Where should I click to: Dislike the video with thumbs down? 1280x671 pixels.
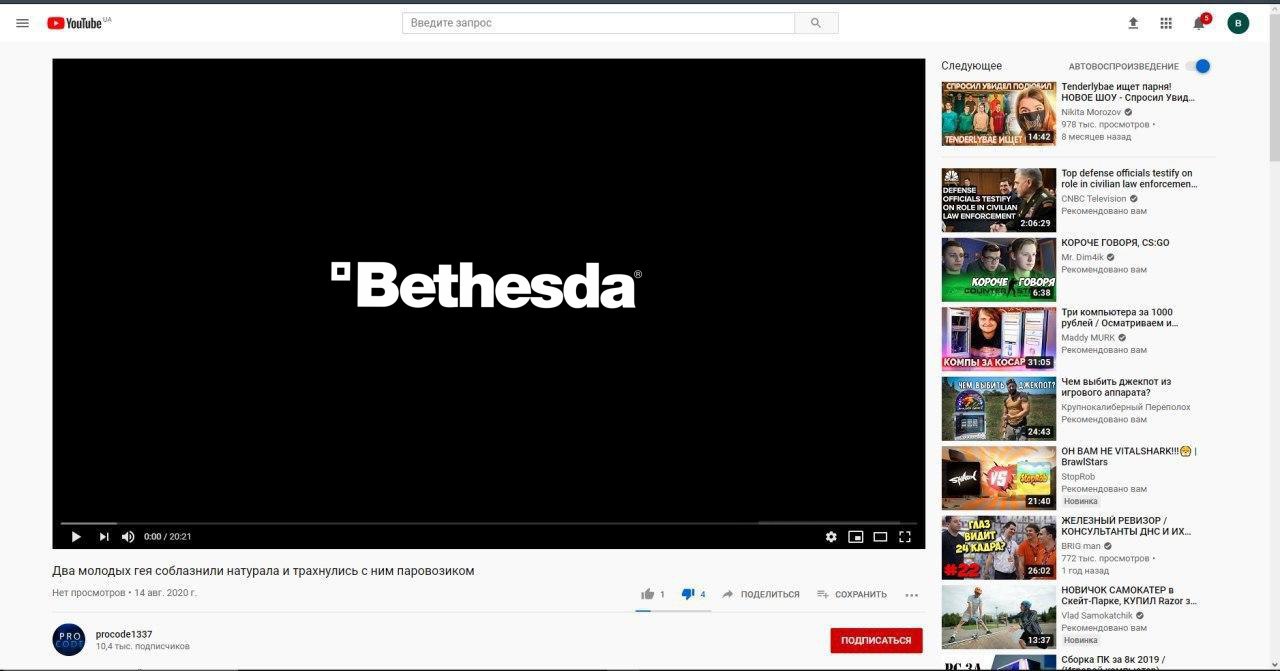(688, 594)
